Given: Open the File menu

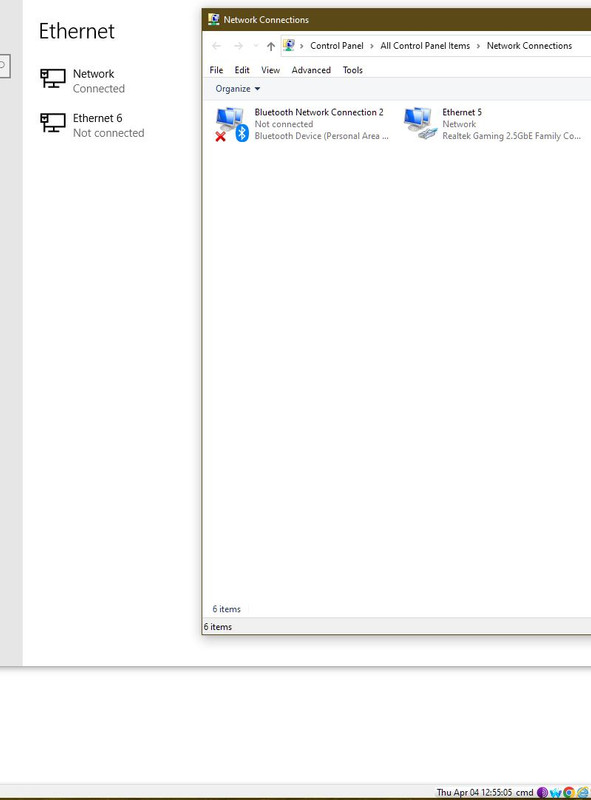Looking at the screenshot, I should click(x=216, y=70).
